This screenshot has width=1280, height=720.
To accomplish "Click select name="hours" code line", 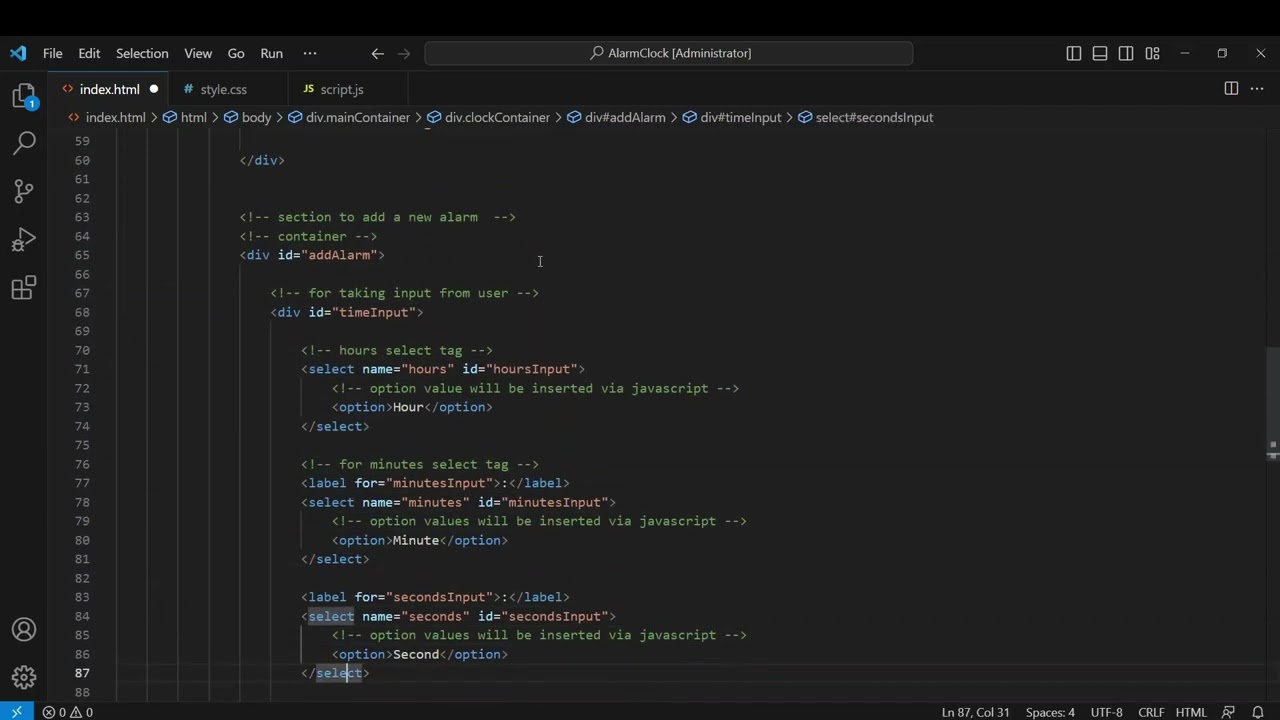I will [443, 369].
